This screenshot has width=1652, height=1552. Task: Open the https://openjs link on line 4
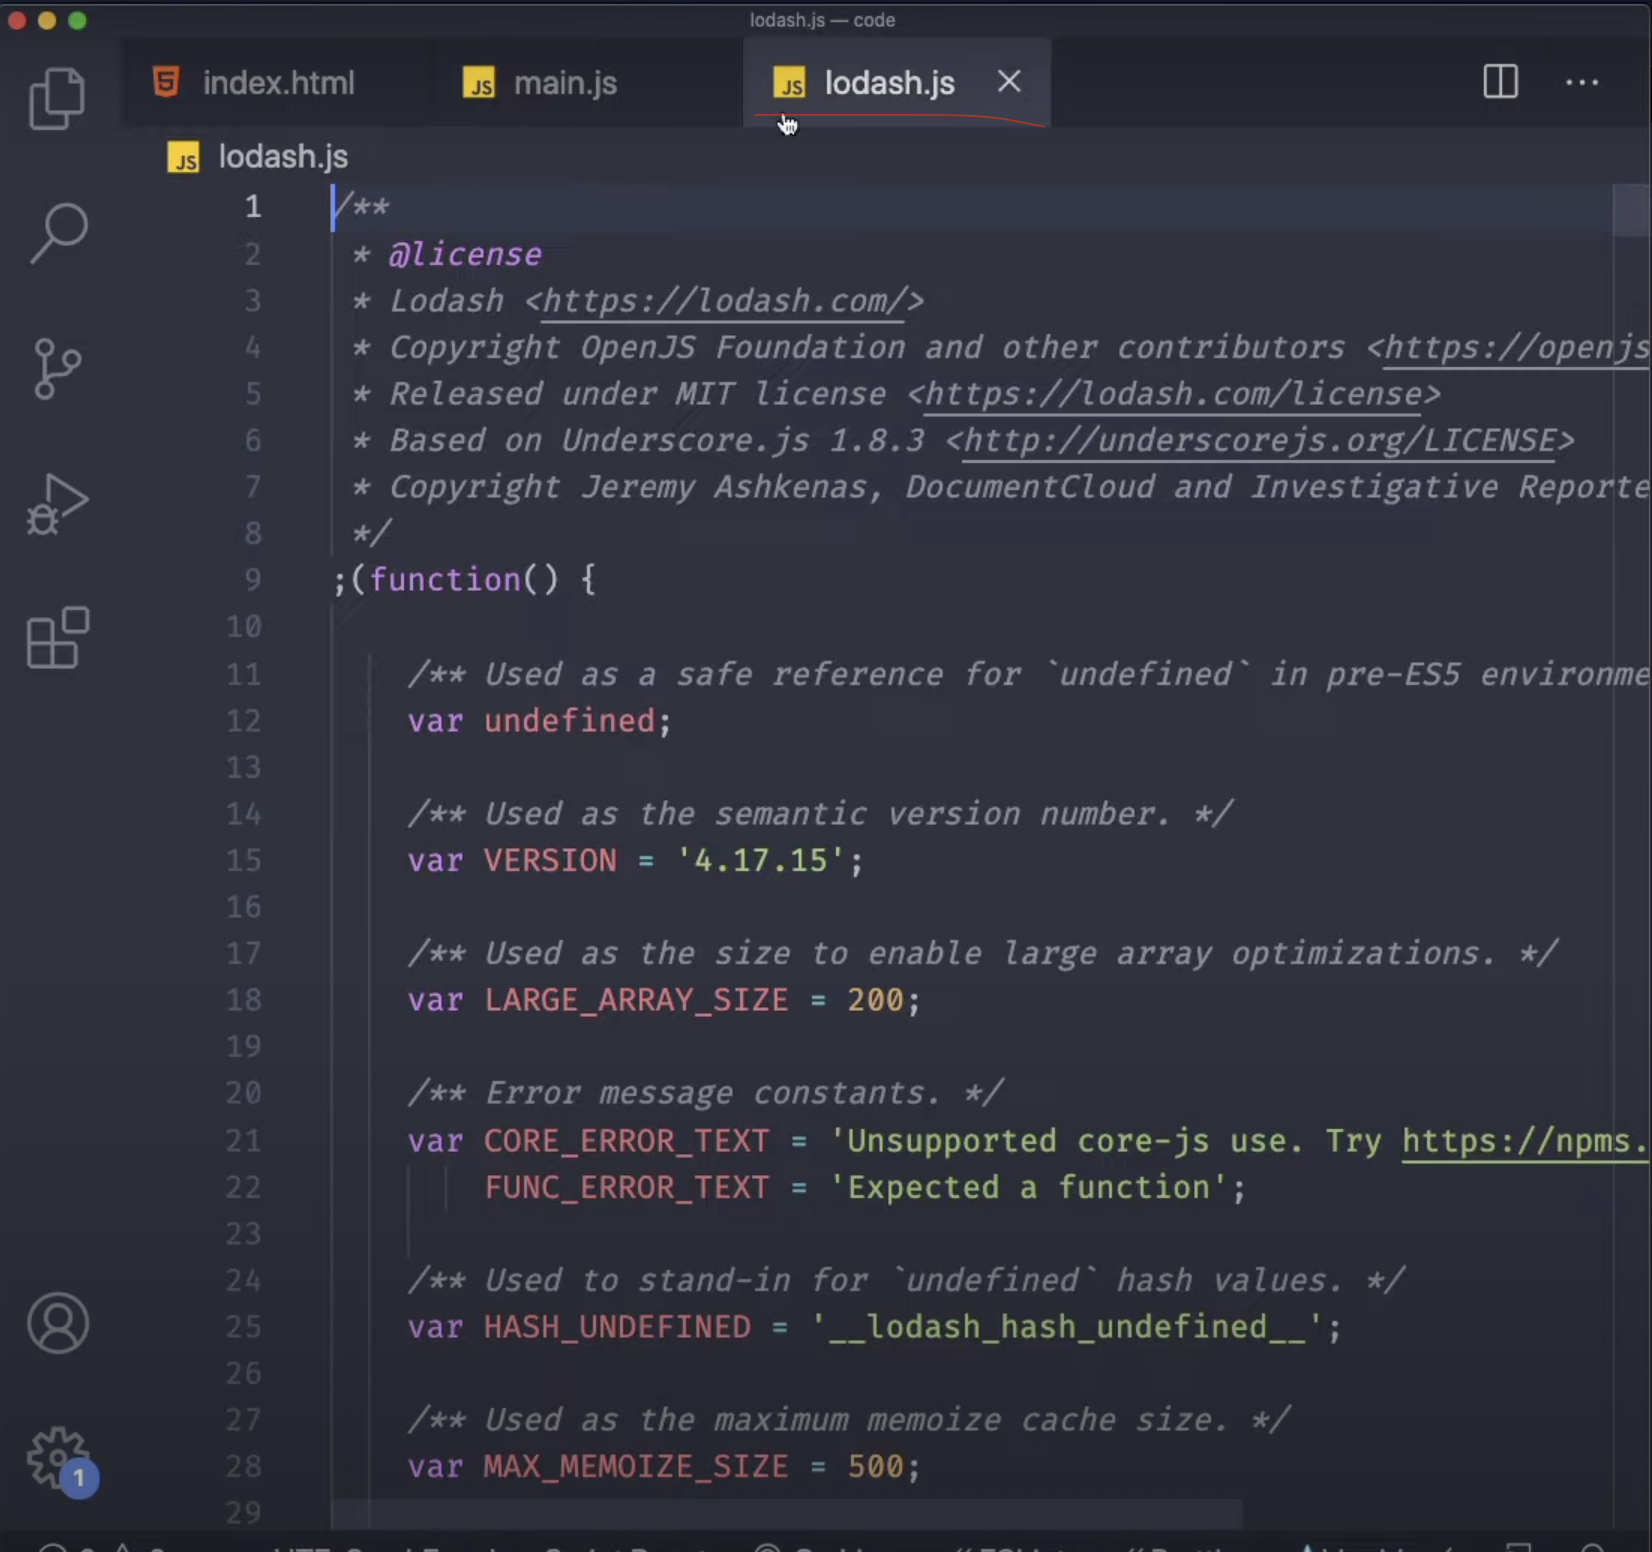(x=1517, y=348)
